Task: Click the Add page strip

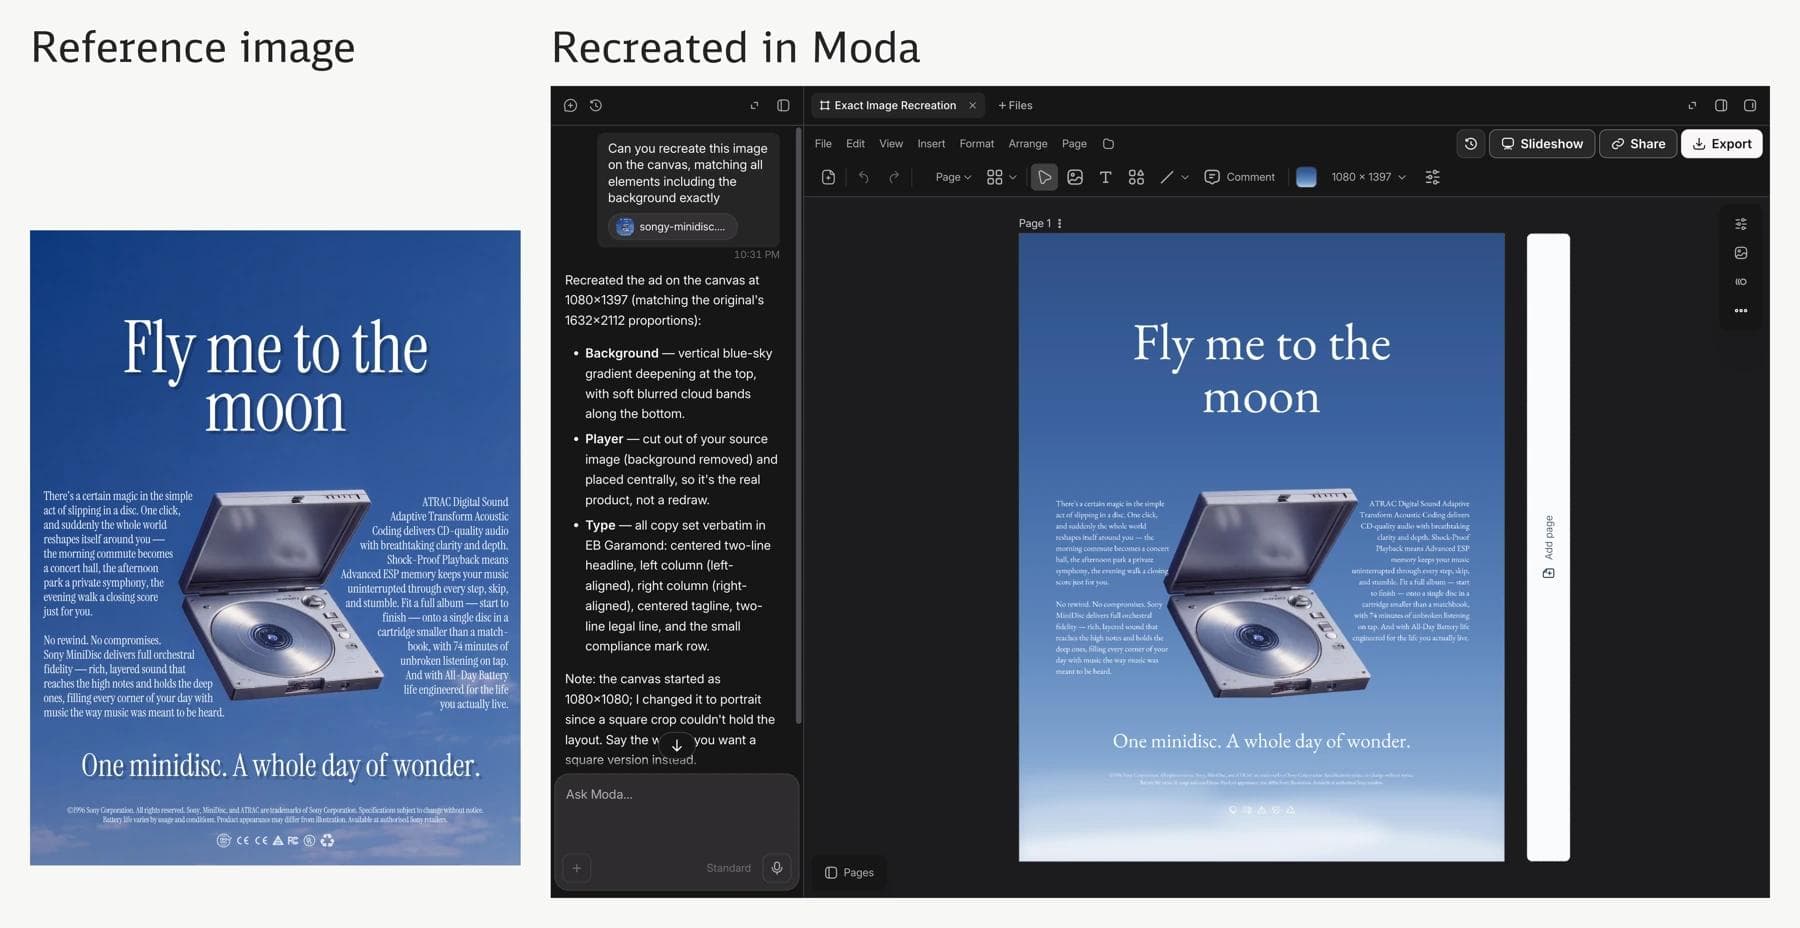Action: click(x=1548, y=547)
